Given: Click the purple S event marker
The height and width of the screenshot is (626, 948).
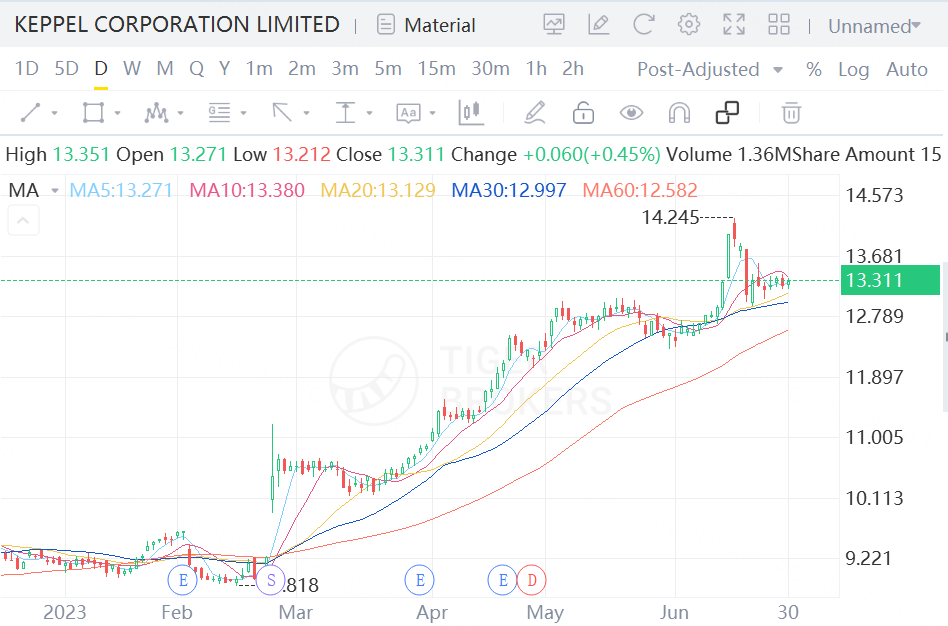Looking at the screenshot, I should coord(271,581).
